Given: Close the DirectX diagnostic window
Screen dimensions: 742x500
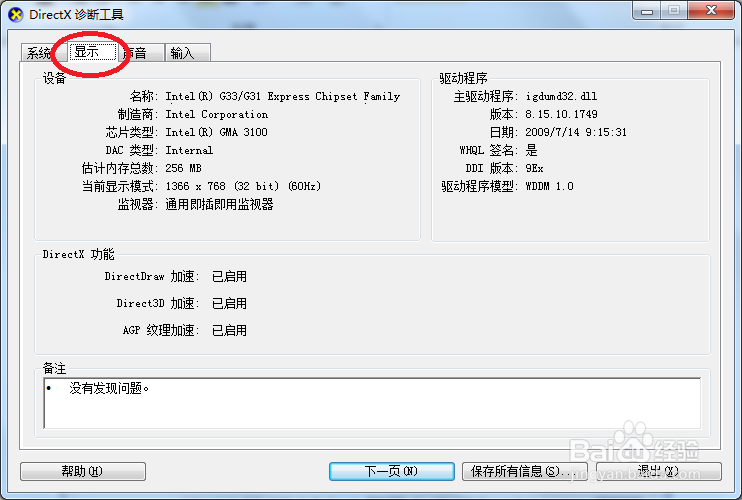Looking at the screenshot, I should click(x=711, y=11).
